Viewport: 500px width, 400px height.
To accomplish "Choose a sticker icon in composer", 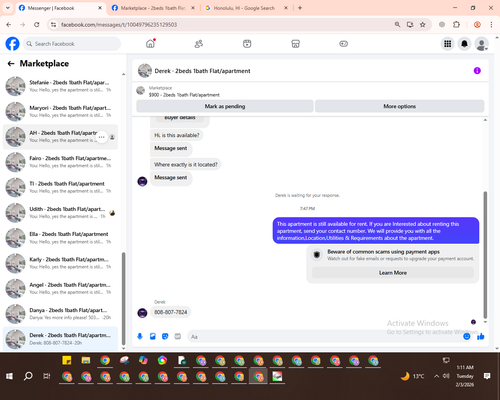I will pos(165,336).
